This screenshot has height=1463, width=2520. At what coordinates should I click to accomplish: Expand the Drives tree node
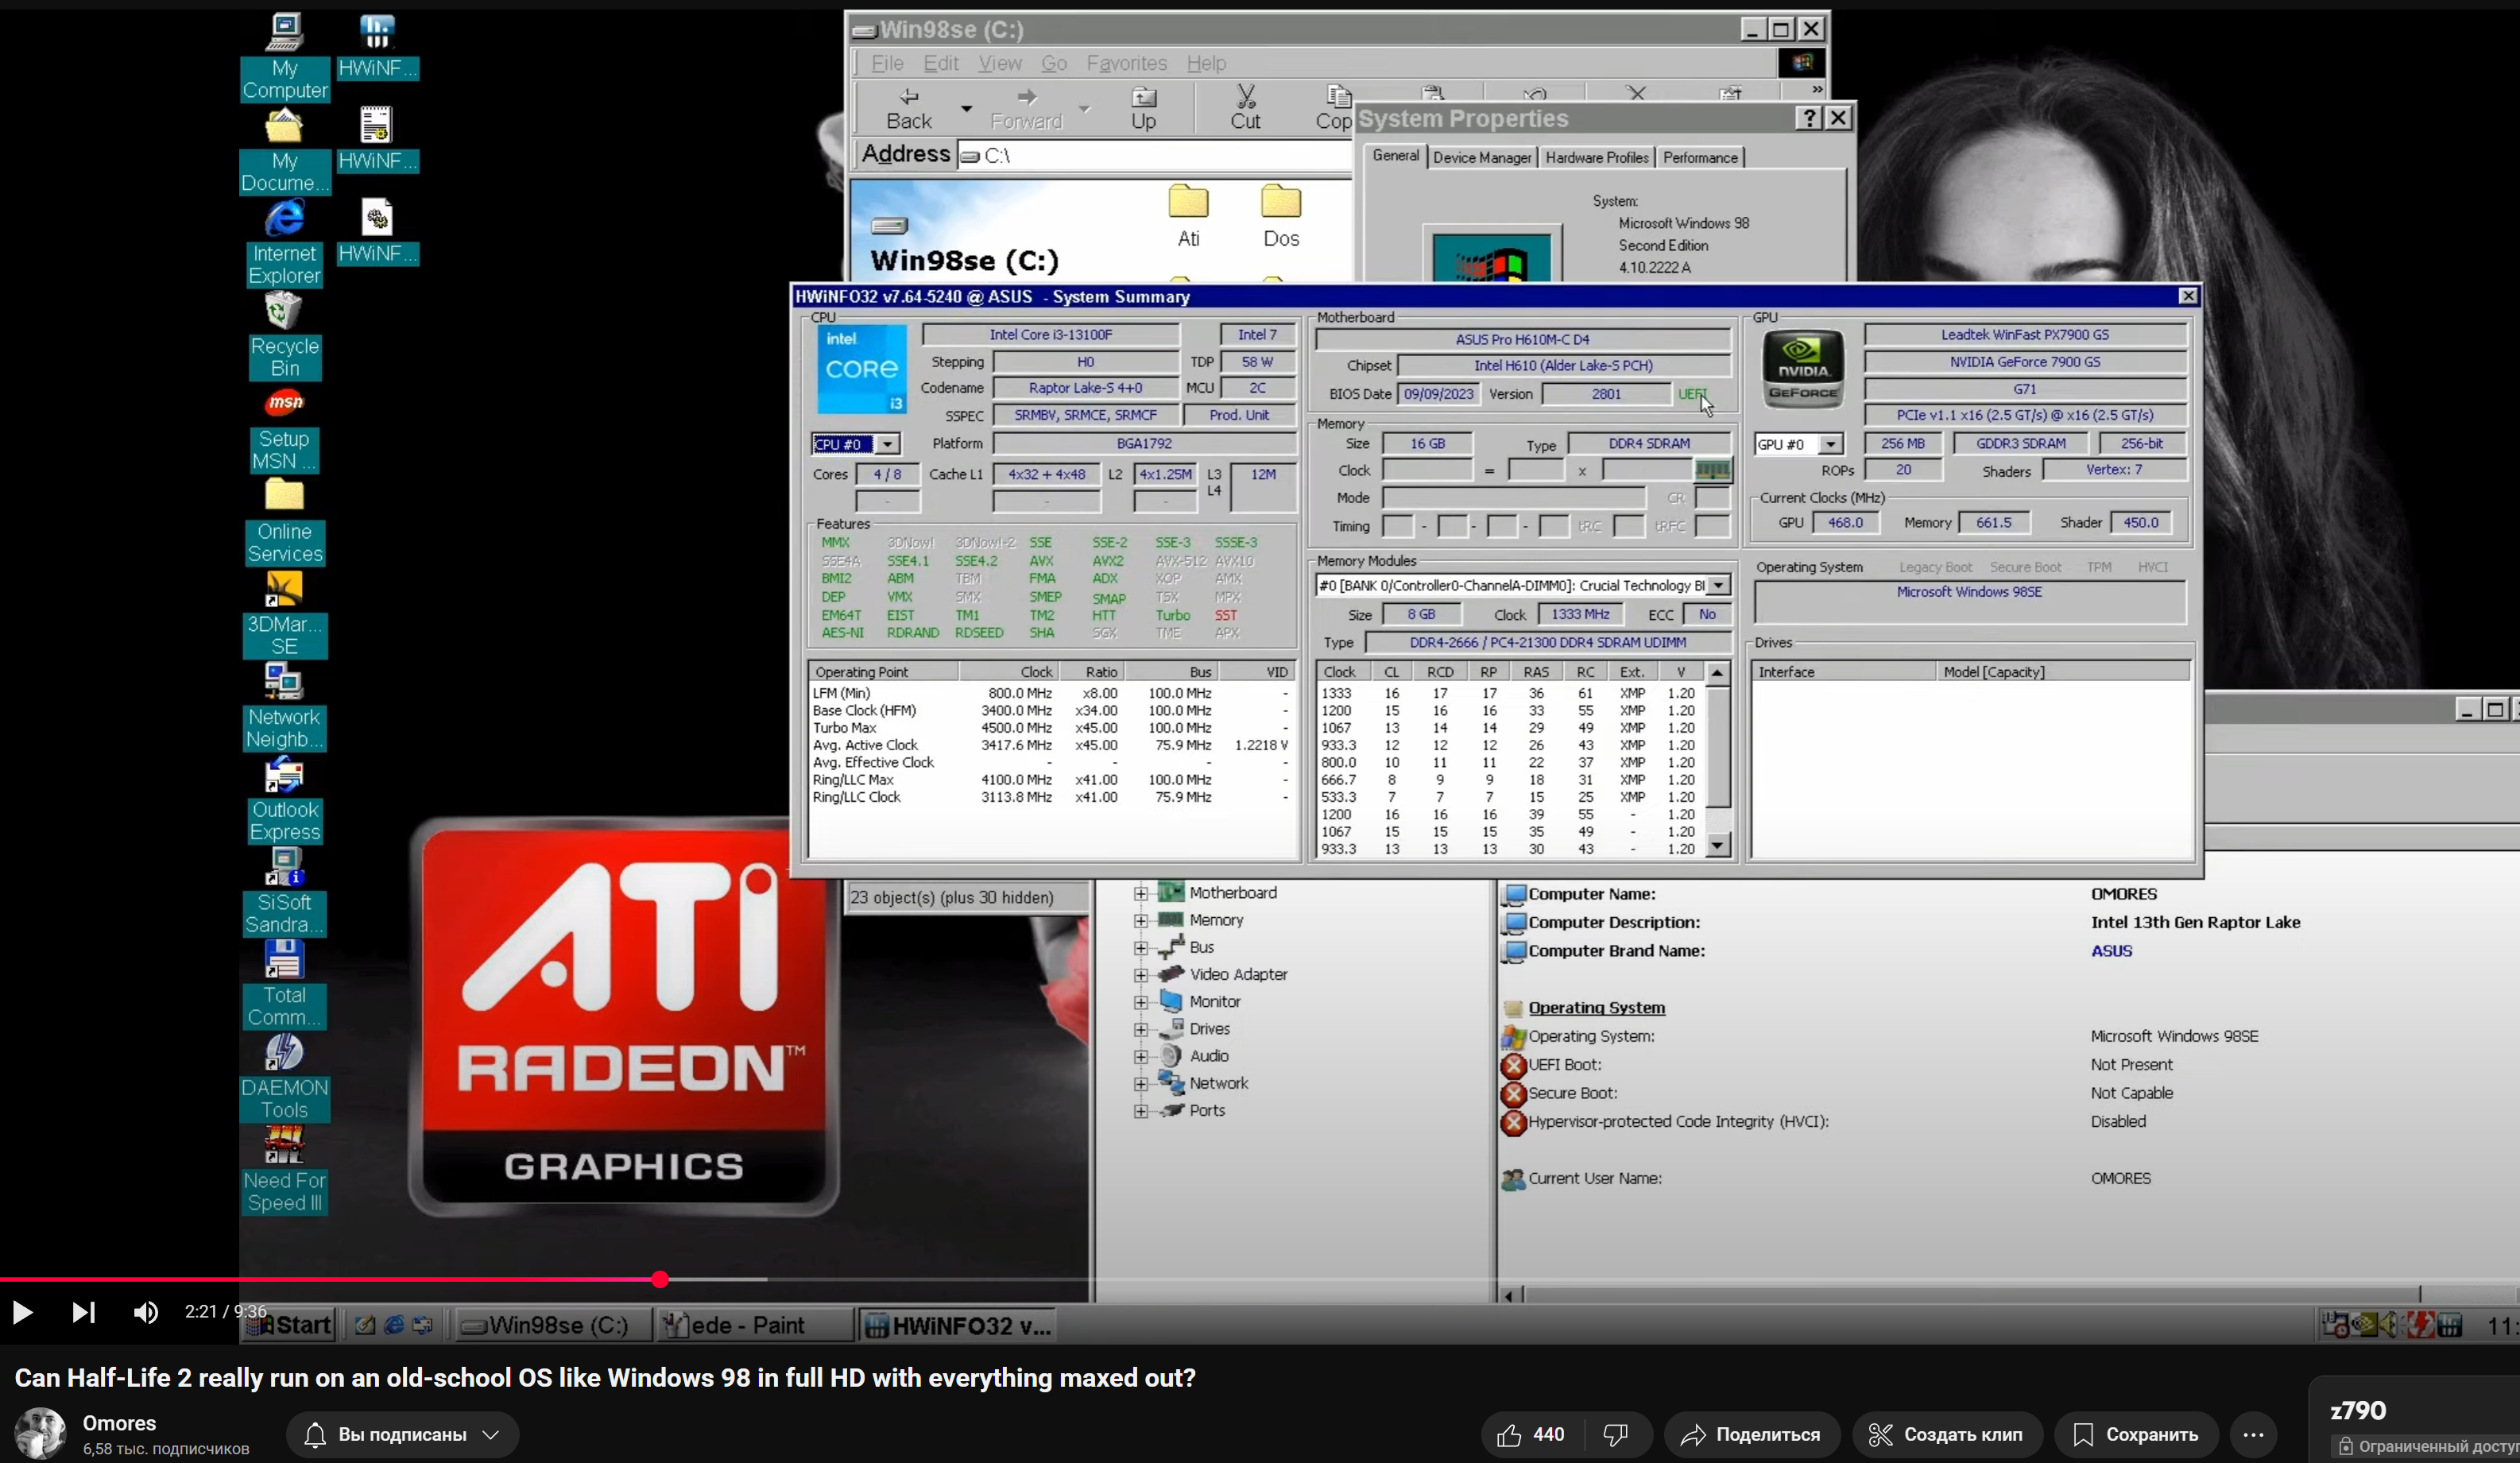[x=1141, y=1029]
